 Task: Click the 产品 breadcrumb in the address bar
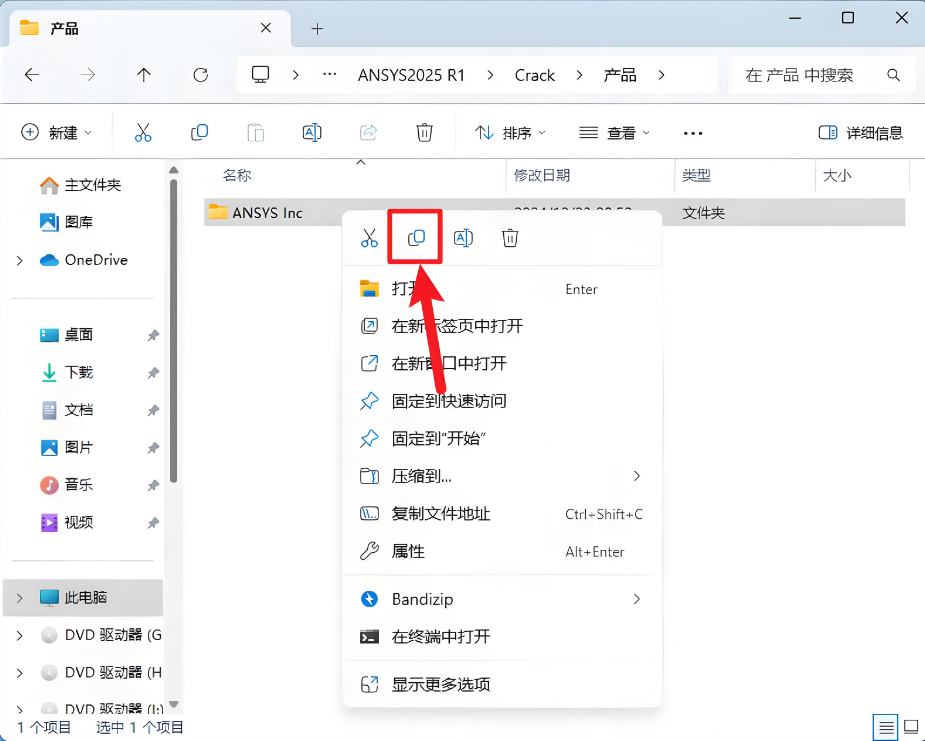(x=619, y=75)
